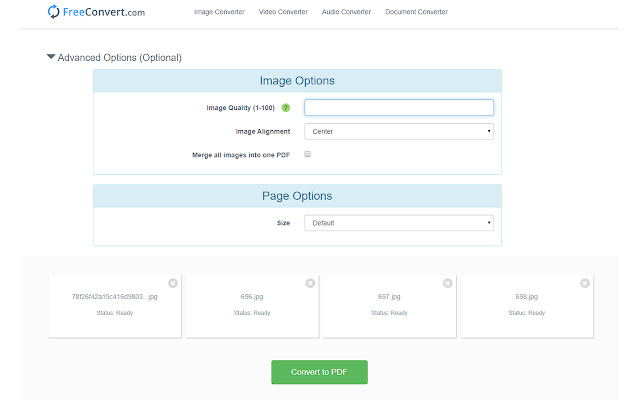Click the FreeConvert logo icon

[x=53, y=12]
